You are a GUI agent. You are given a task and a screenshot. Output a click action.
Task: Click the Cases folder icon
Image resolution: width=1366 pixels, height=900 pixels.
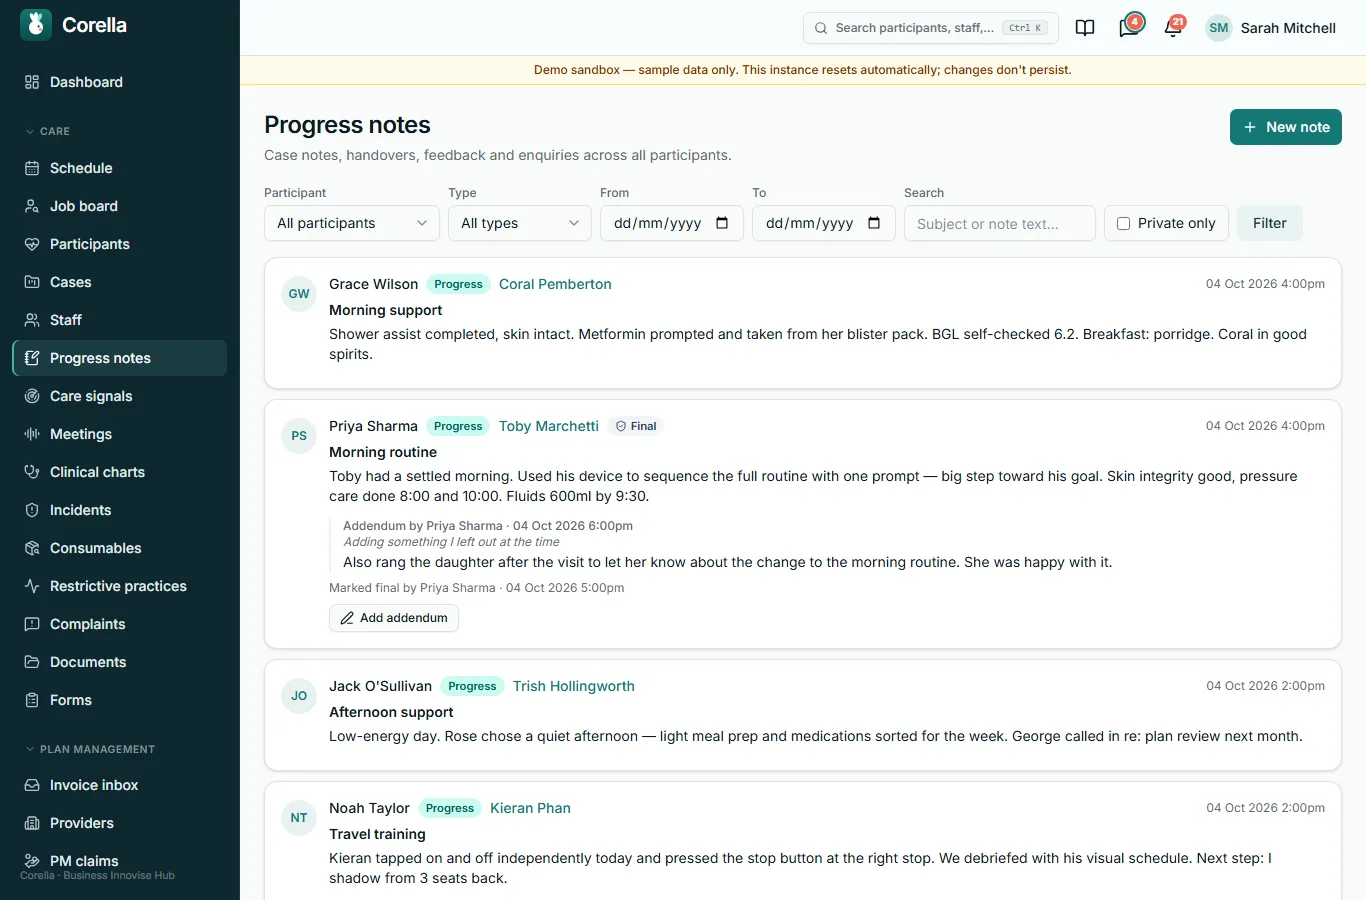[x=32, y=282]
